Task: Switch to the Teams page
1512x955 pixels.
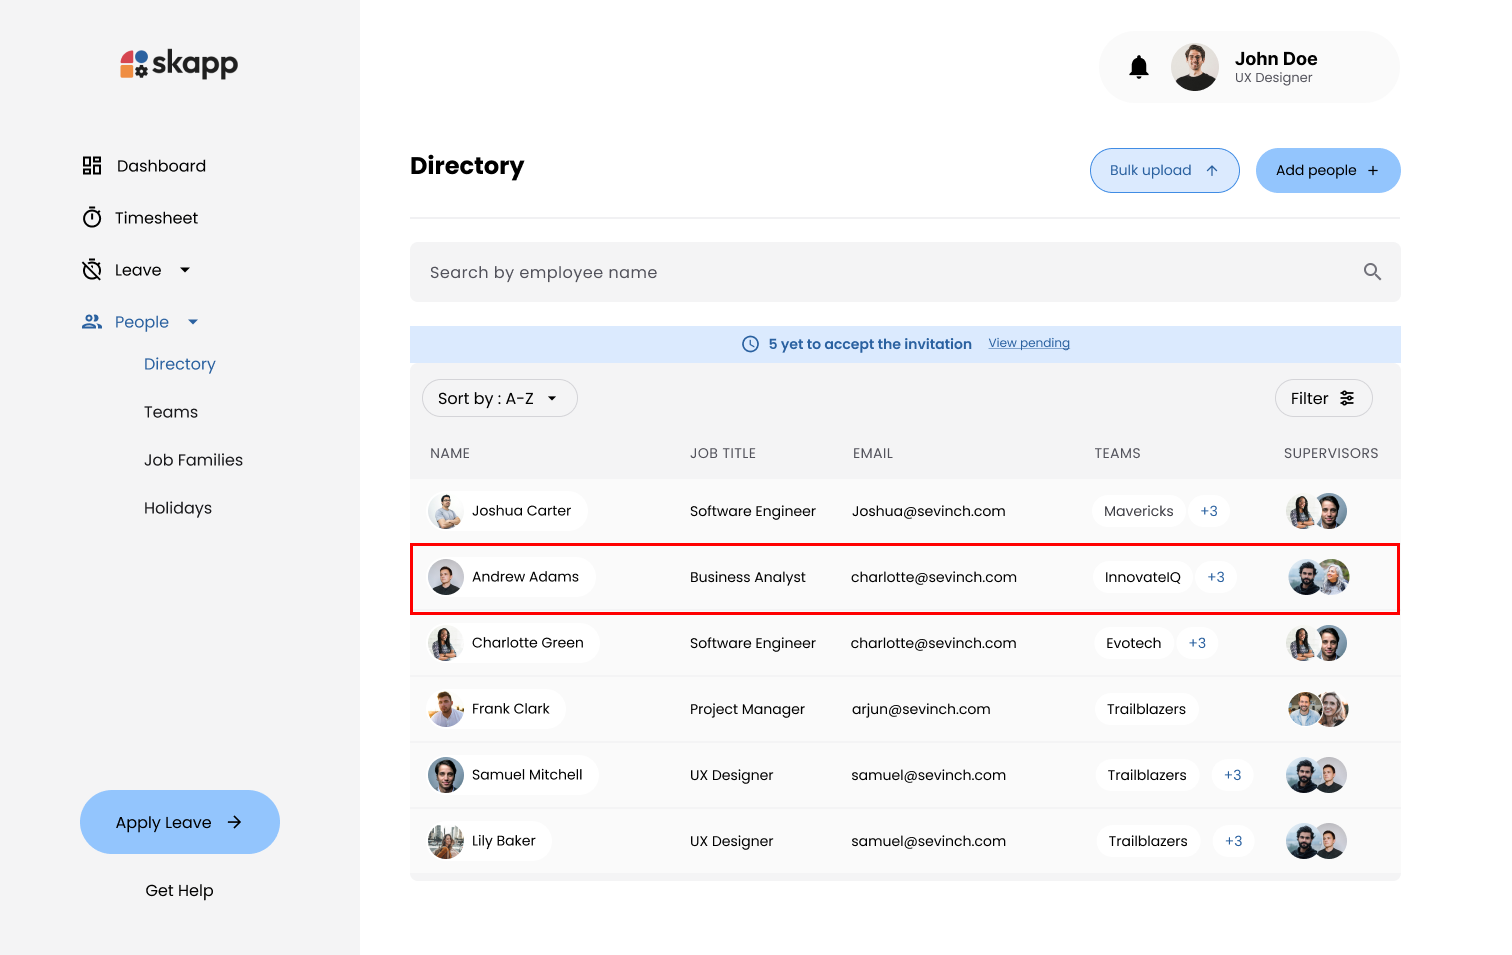Action: point(171,411)
